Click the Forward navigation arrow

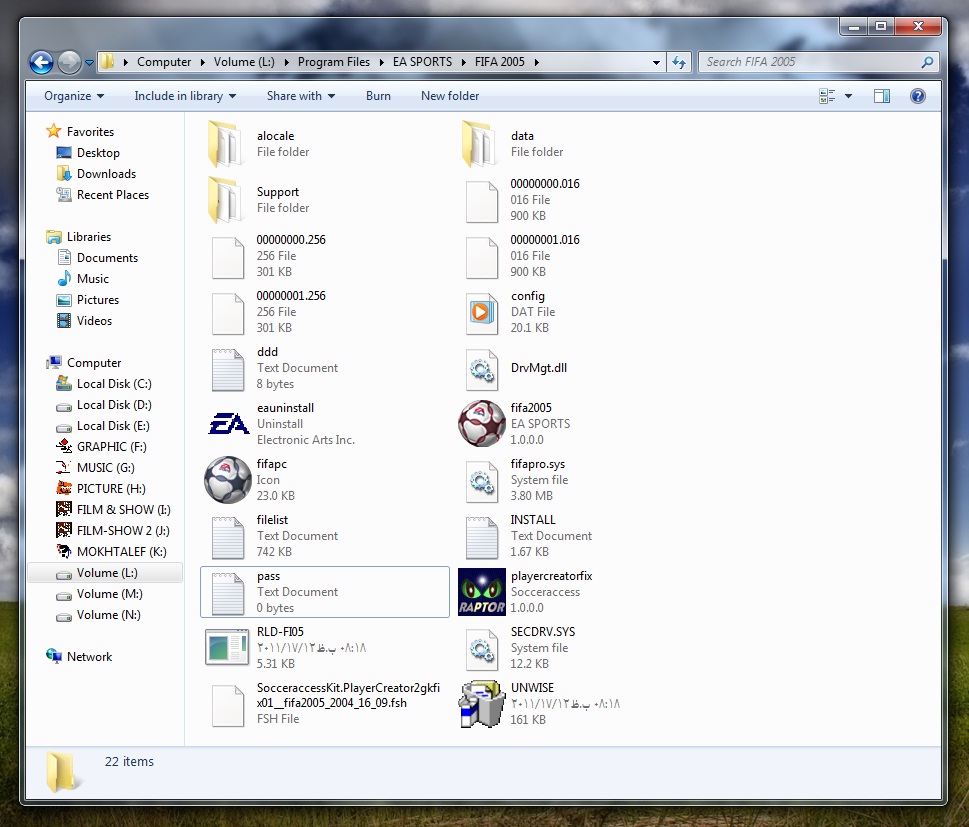pos(69,62)
